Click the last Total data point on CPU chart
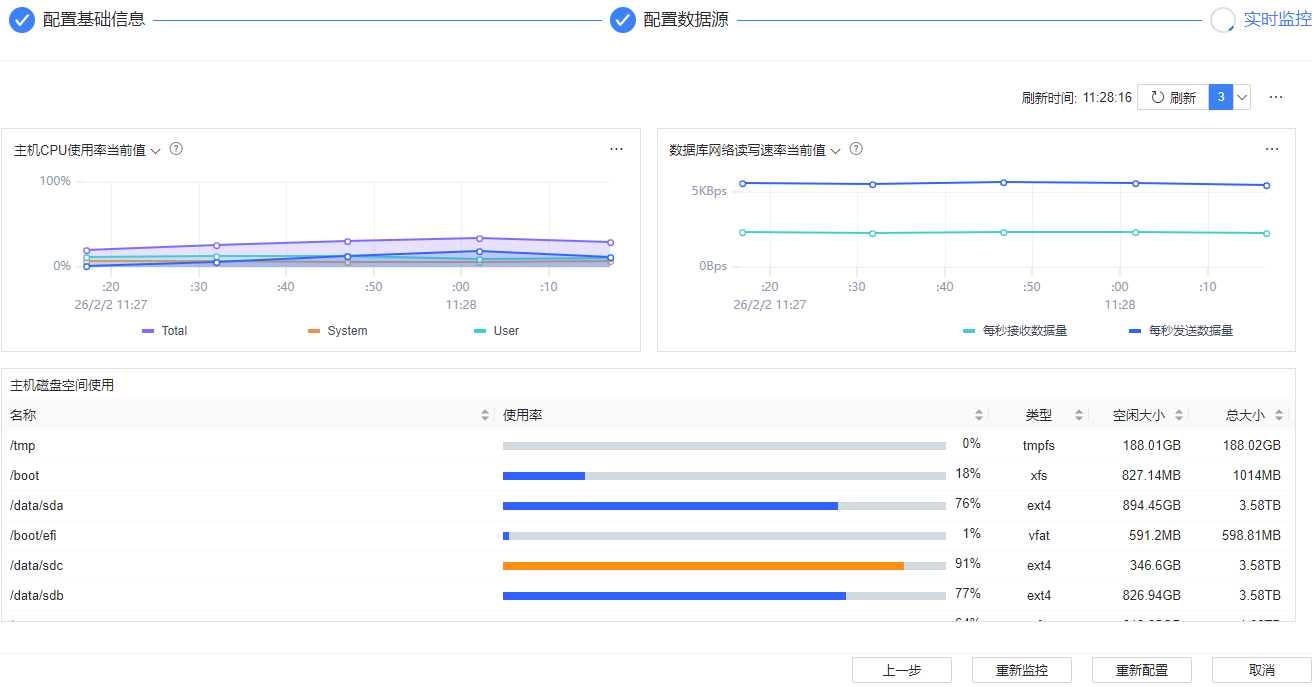The image size is (1314, 687). pos(610,242)
